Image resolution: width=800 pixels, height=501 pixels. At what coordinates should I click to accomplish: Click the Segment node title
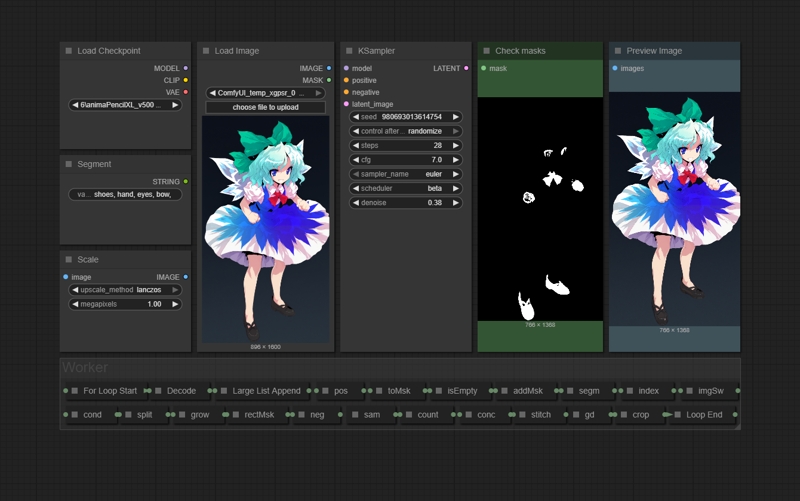click(x=94, y=164)
